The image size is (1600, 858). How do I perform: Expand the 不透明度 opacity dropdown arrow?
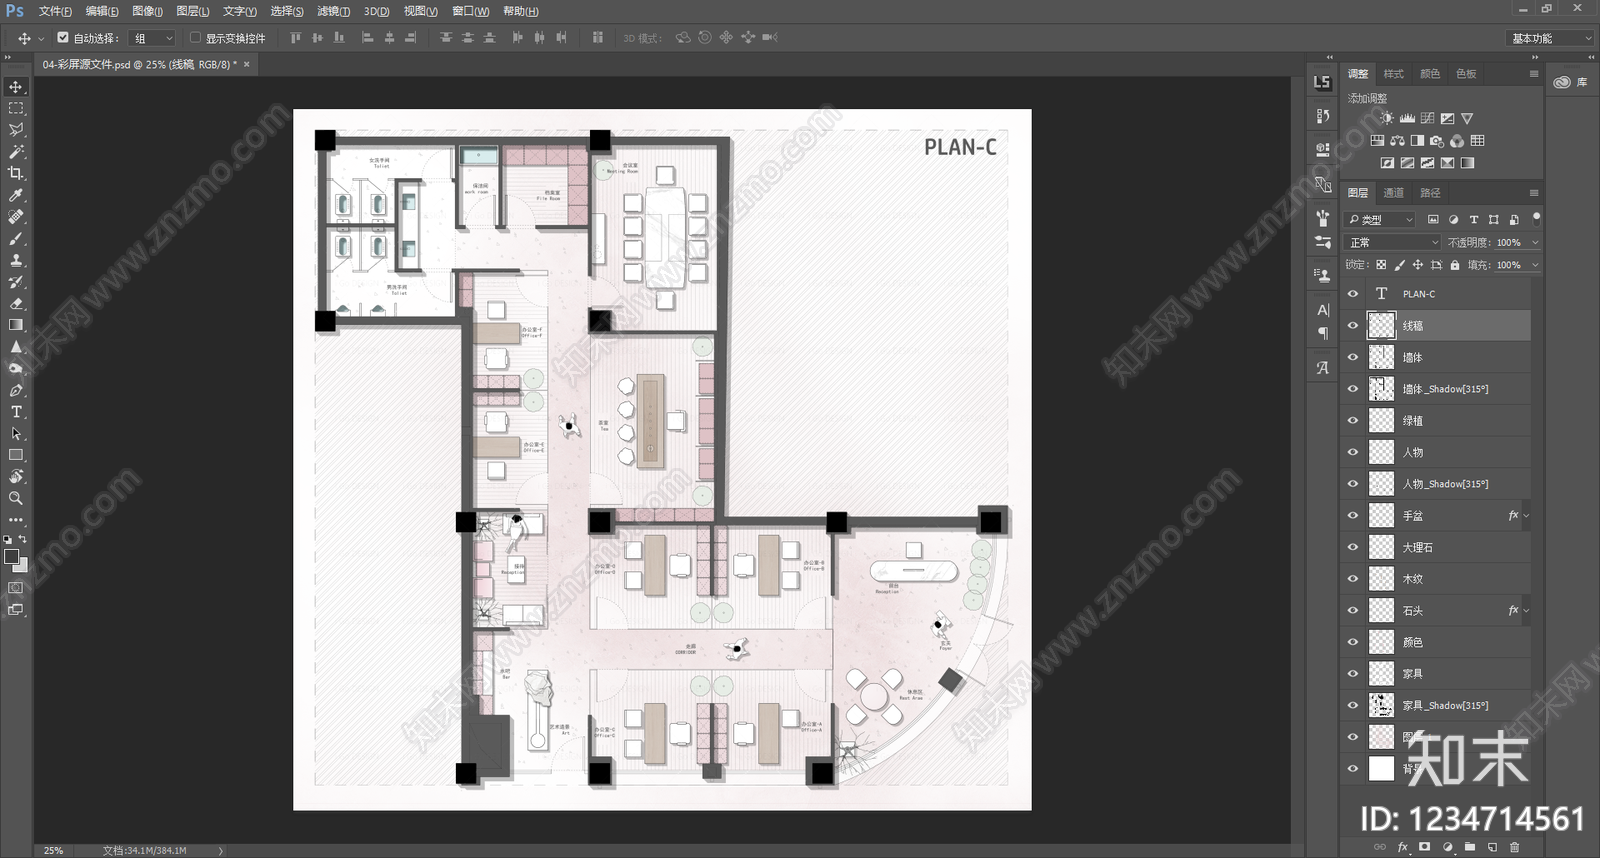click(x=1535, y=242)
